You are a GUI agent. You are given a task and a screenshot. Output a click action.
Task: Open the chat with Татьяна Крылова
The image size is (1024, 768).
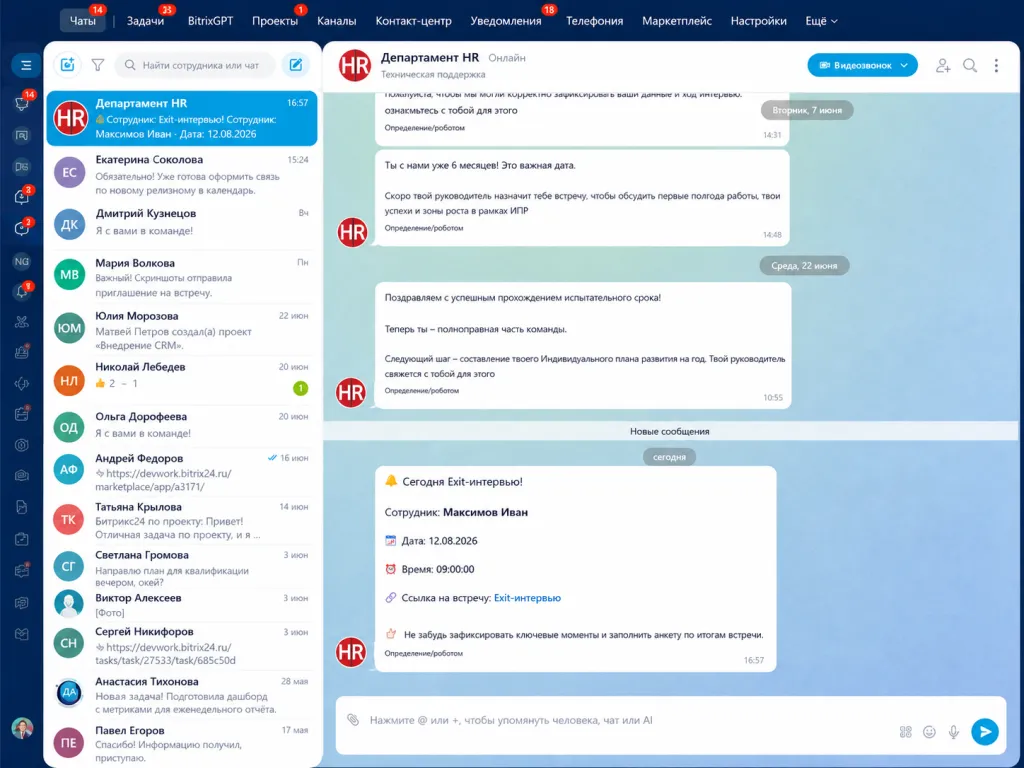[182, 520]
